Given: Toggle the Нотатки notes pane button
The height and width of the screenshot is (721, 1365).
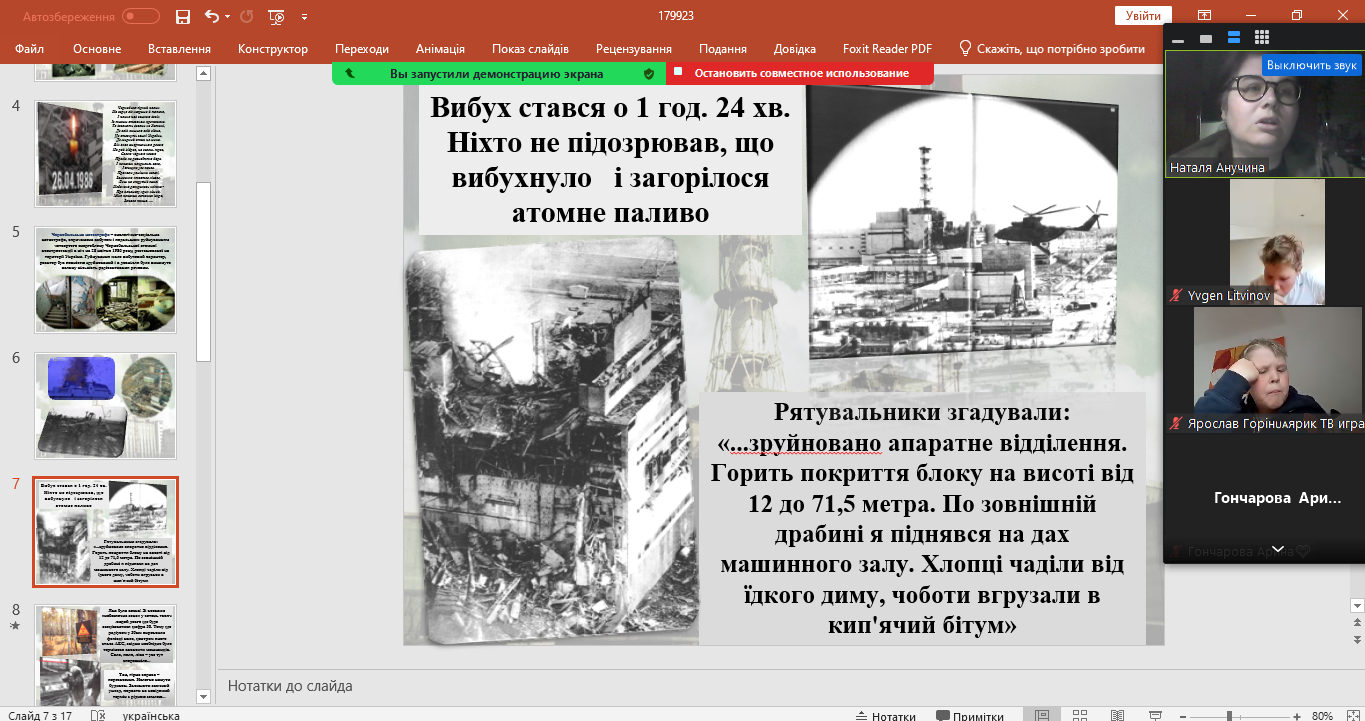Looking at the screenshot, I should [886, 716].
